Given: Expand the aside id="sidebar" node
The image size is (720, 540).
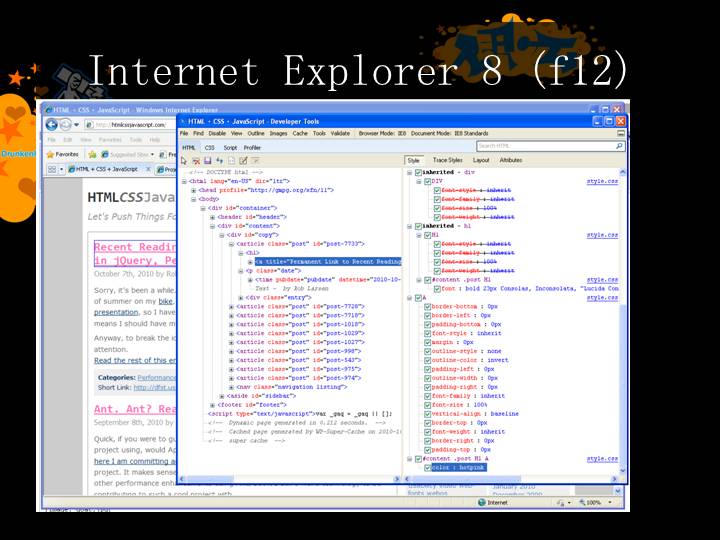Looking at the screenshot, I should click(x=222, y=395).
